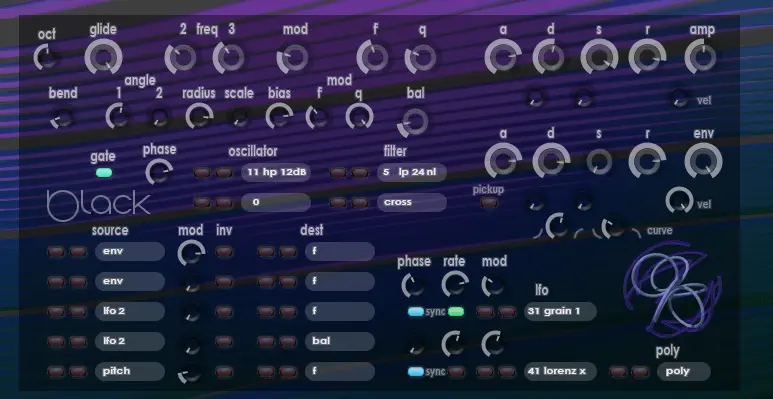Viewport: 773px width, 399px height.
Task: Toggle blue switch left of lorenz x sync label
Action: 416,371
